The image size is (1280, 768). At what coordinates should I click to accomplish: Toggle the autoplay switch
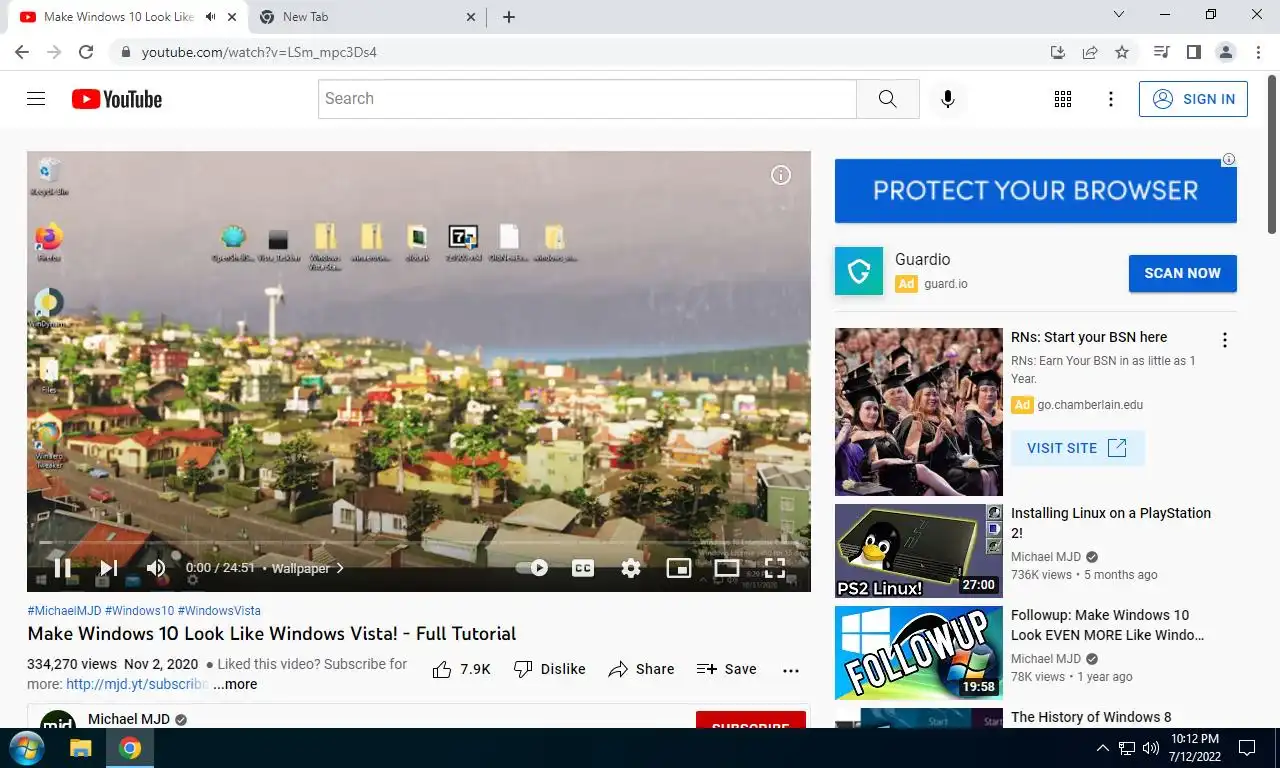pyautogui.click(x=533, y=568)
